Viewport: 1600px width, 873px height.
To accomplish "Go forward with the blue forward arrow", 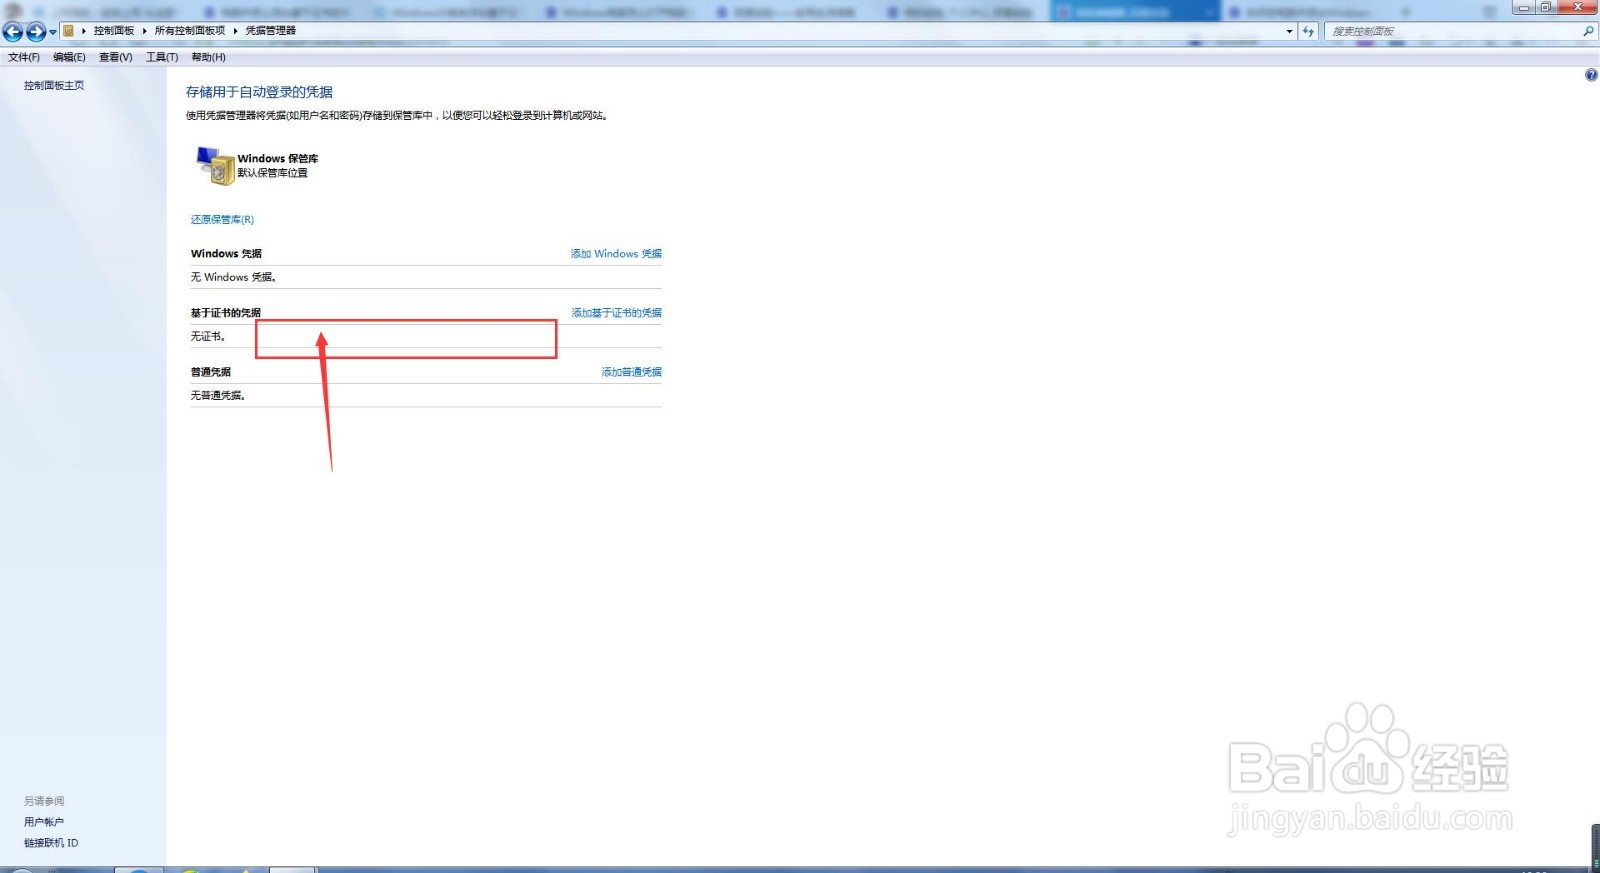I will coord(36,32).
